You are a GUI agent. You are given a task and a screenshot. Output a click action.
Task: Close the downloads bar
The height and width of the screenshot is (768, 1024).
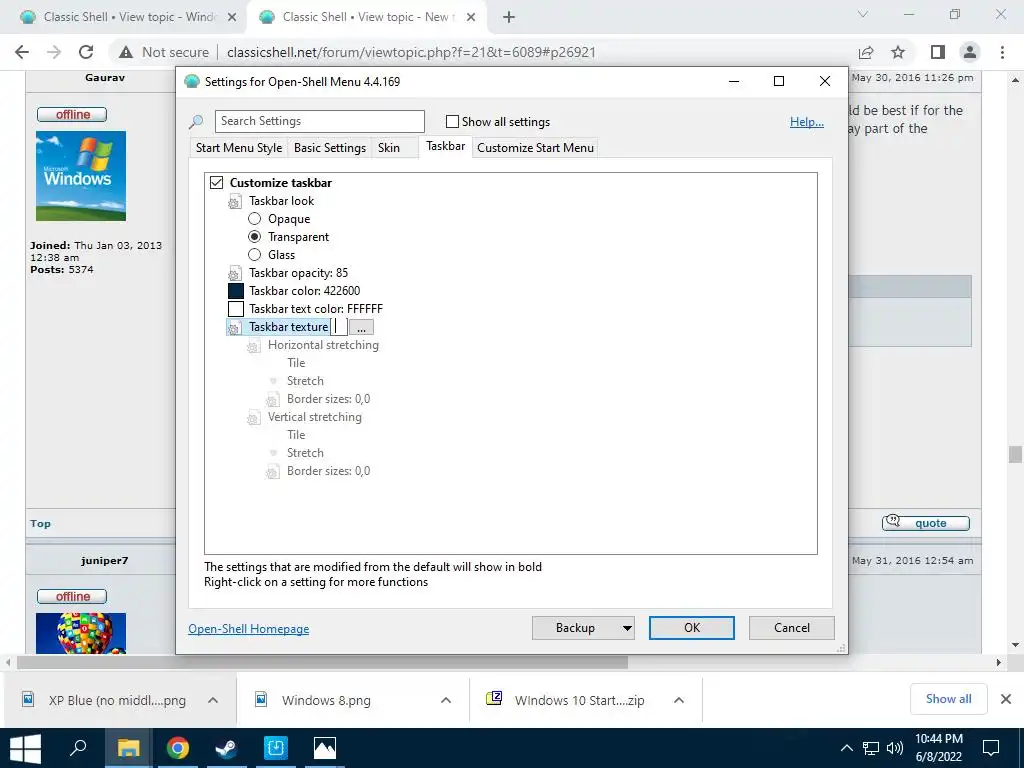tap(1006, 699)
